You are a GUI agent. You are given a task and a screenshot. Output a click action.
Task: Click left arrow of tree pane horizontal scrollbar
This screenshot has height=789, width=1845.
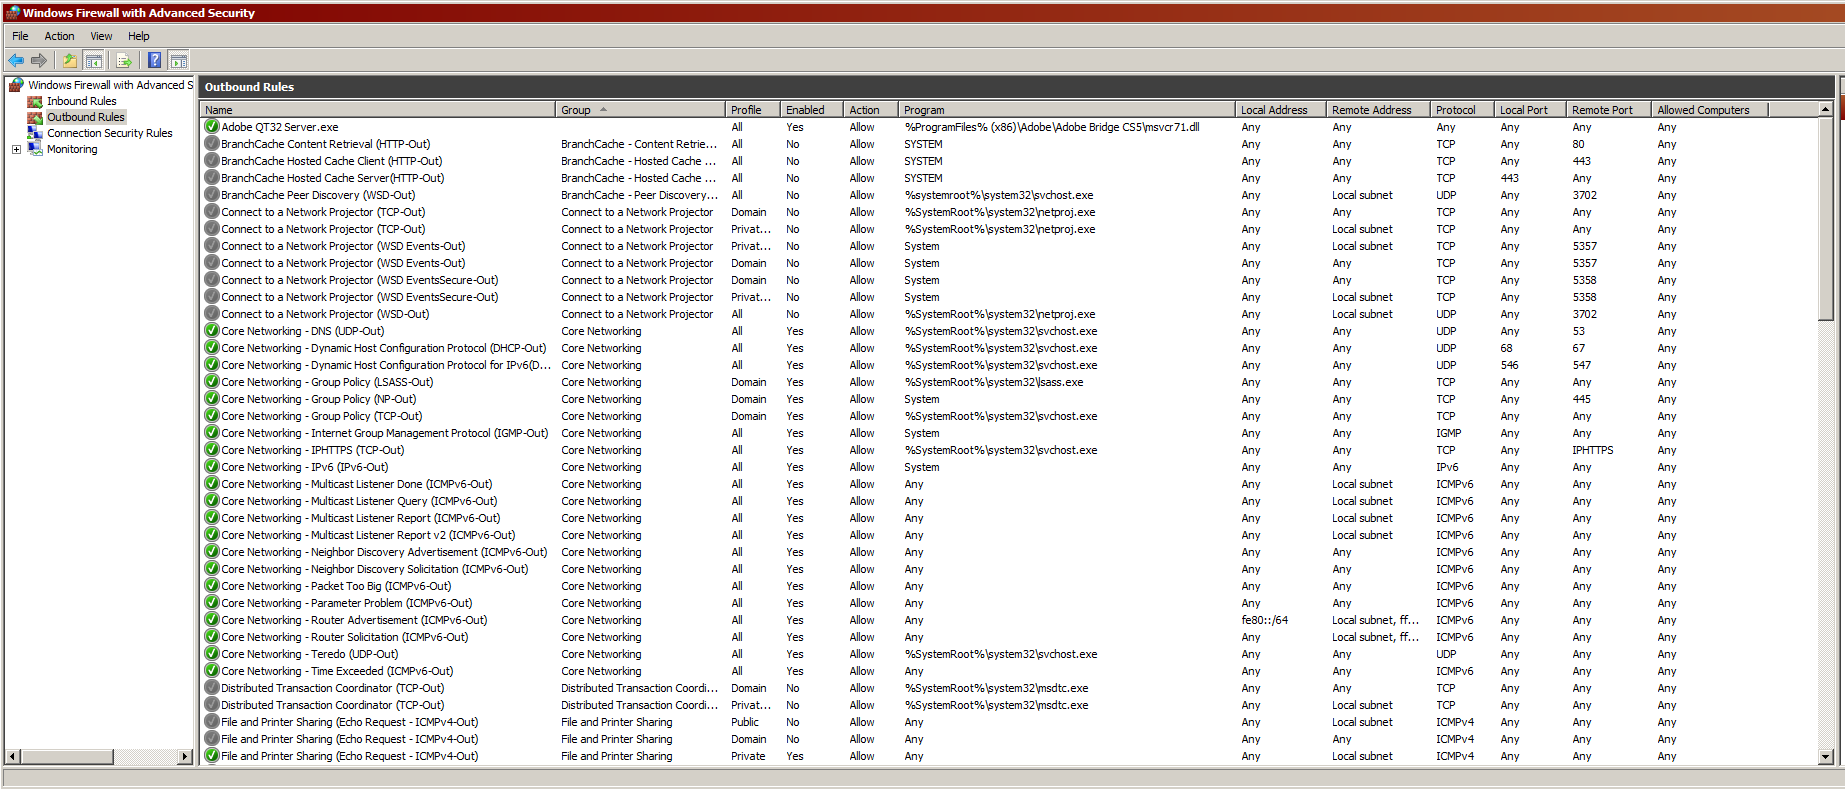13,757
